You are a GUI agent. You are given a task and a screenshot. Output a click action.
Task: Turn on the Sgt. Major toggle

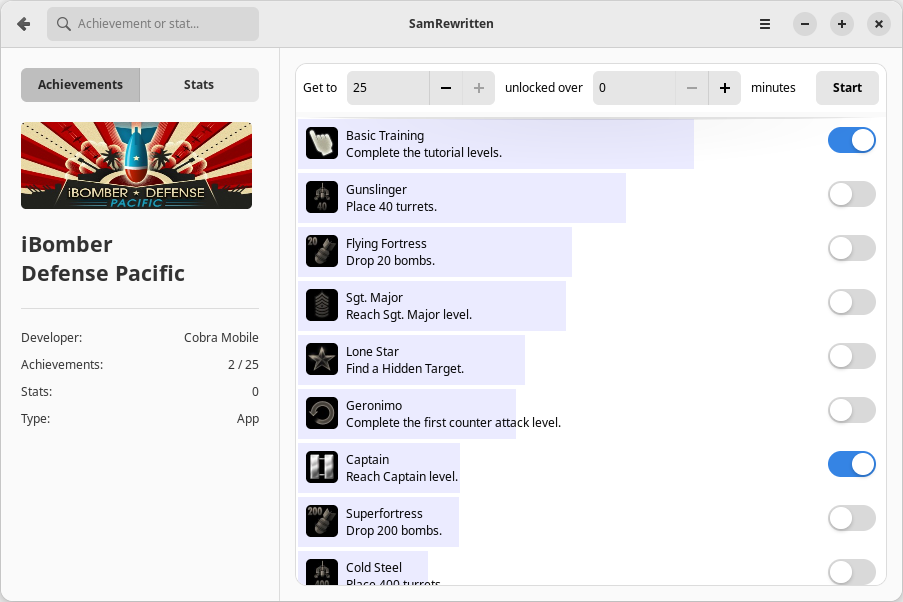click(852, 302)
